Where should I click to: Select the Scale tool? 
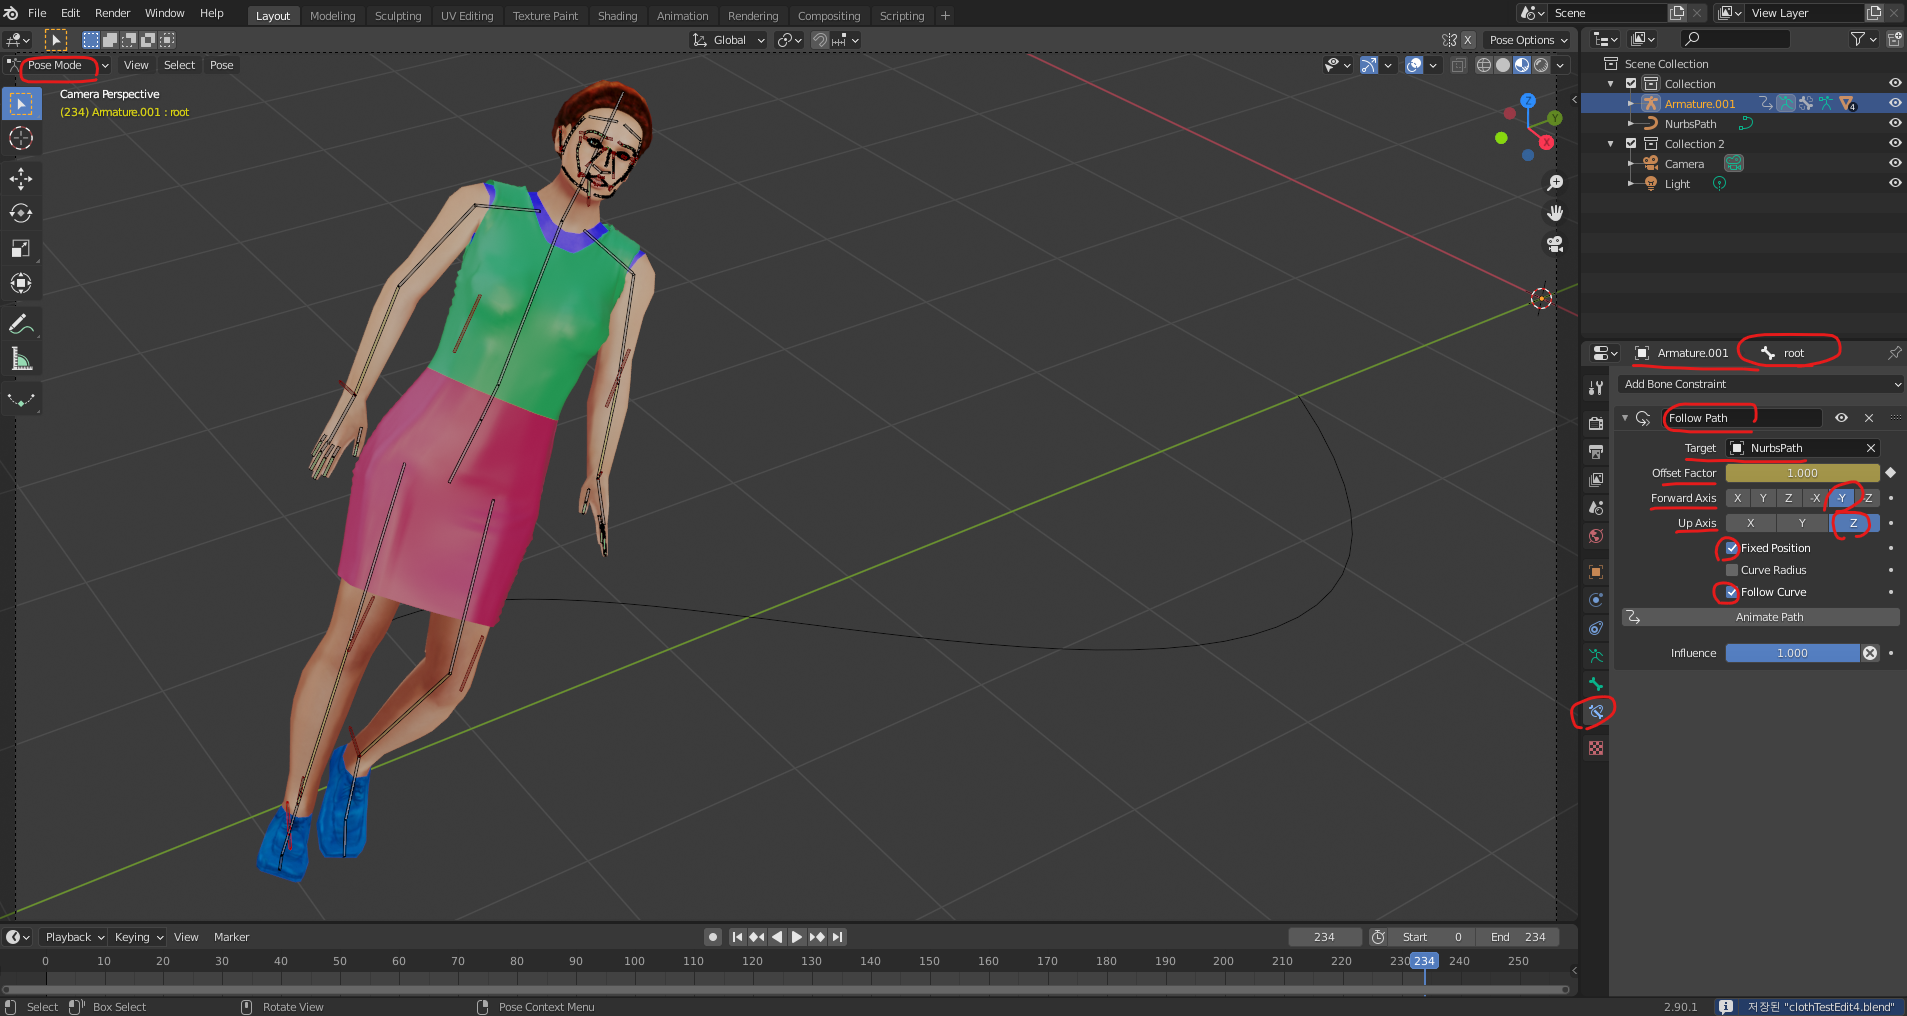pyautogui.click(x=21, y=249)
